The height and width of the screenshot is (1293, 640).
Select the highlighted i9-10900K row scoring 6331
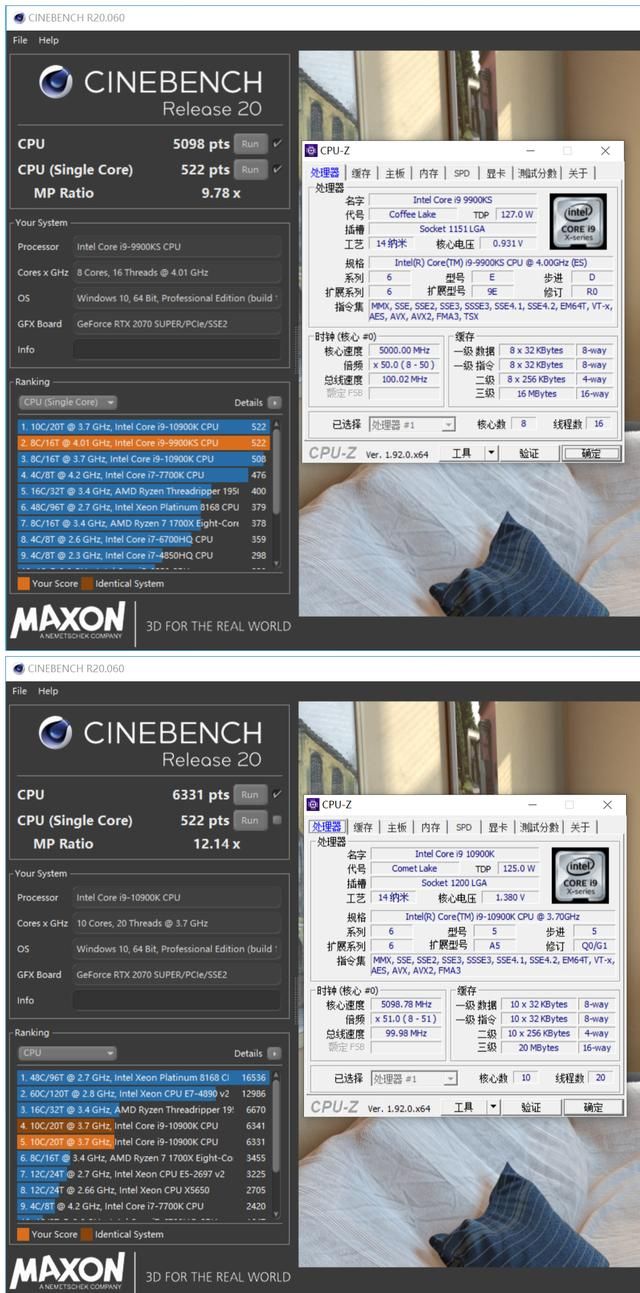coord(144,1142)
